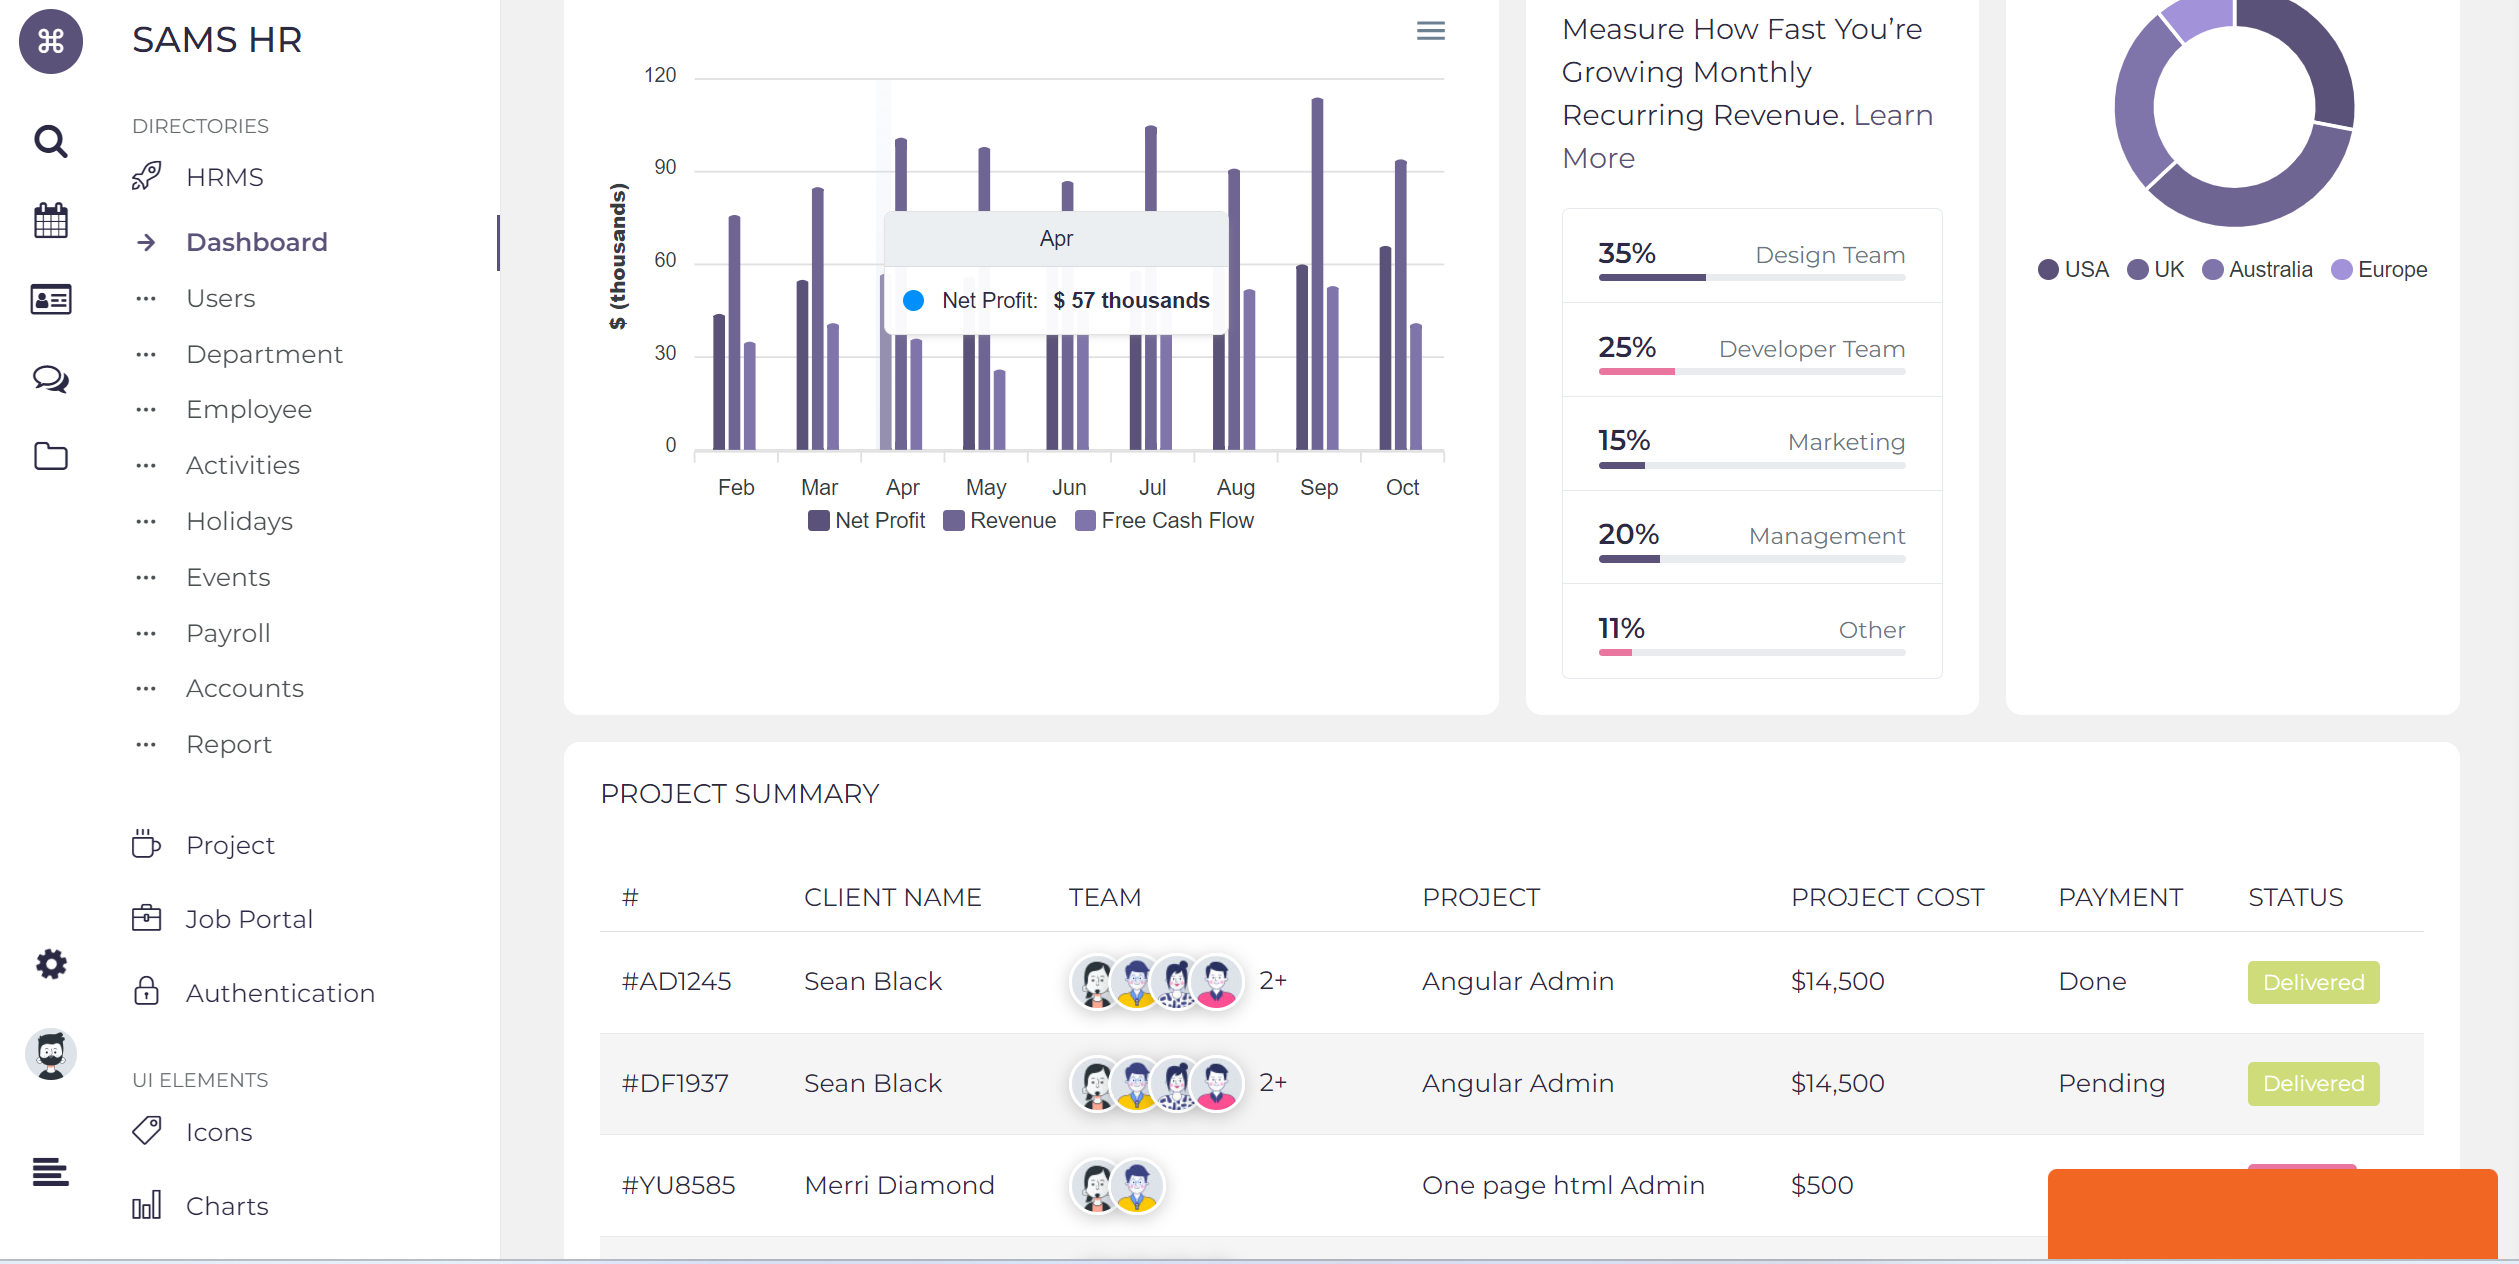Click Delivered badge for #AD1245

2313,982
